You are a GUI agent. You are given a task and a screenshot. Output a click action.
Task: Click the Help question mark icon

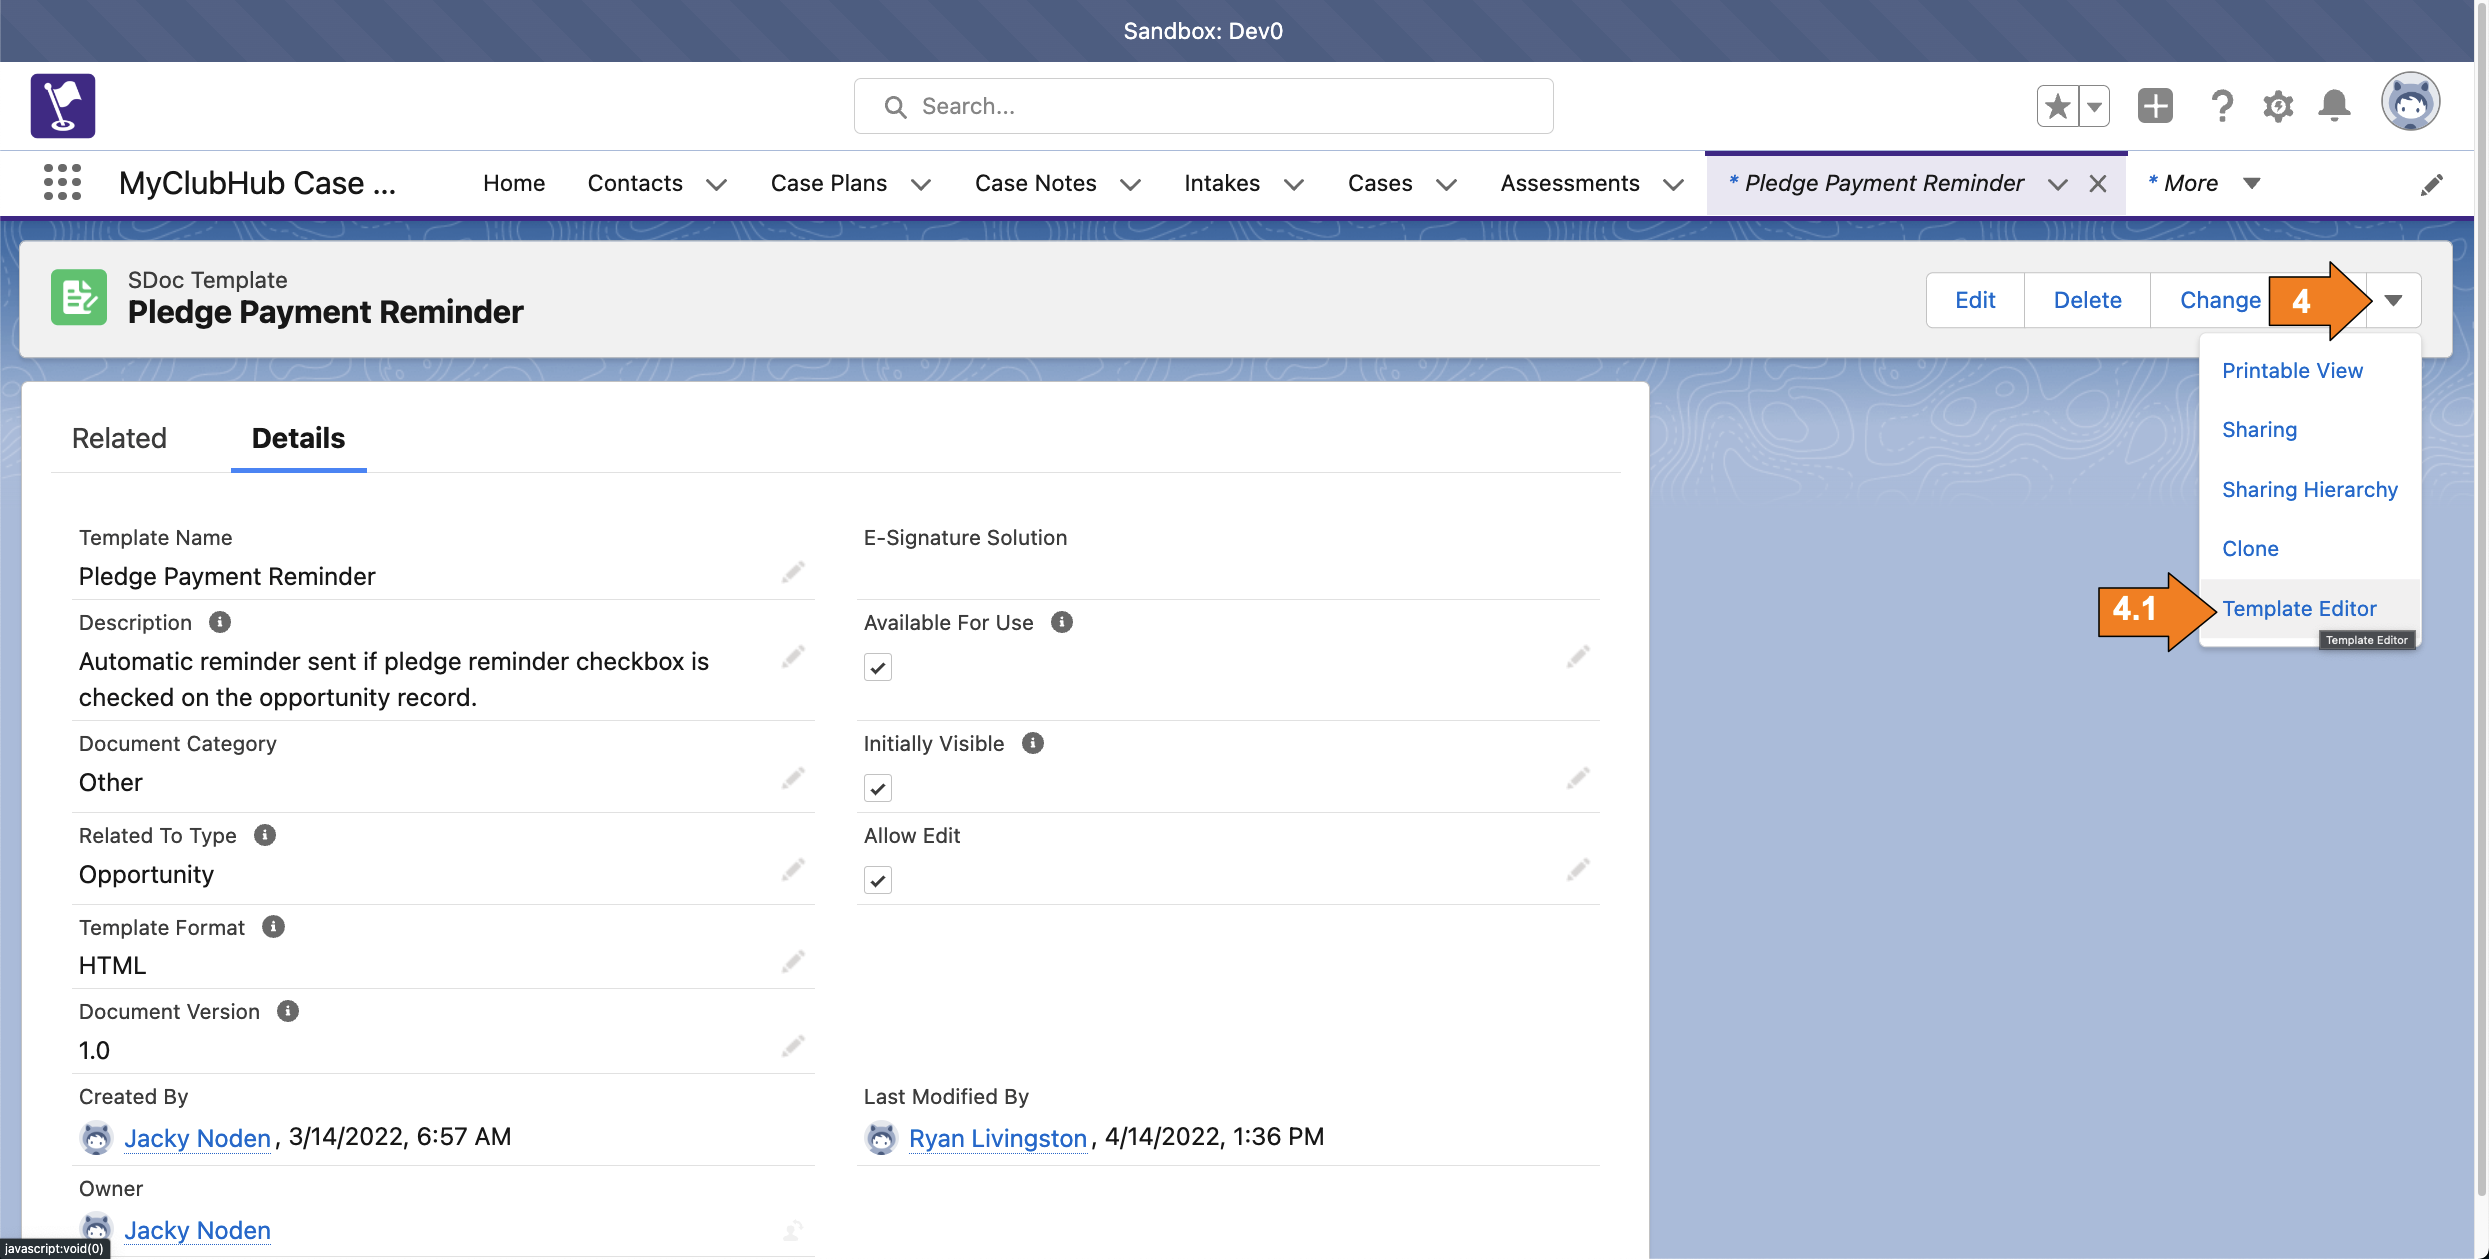[2221, 105]
